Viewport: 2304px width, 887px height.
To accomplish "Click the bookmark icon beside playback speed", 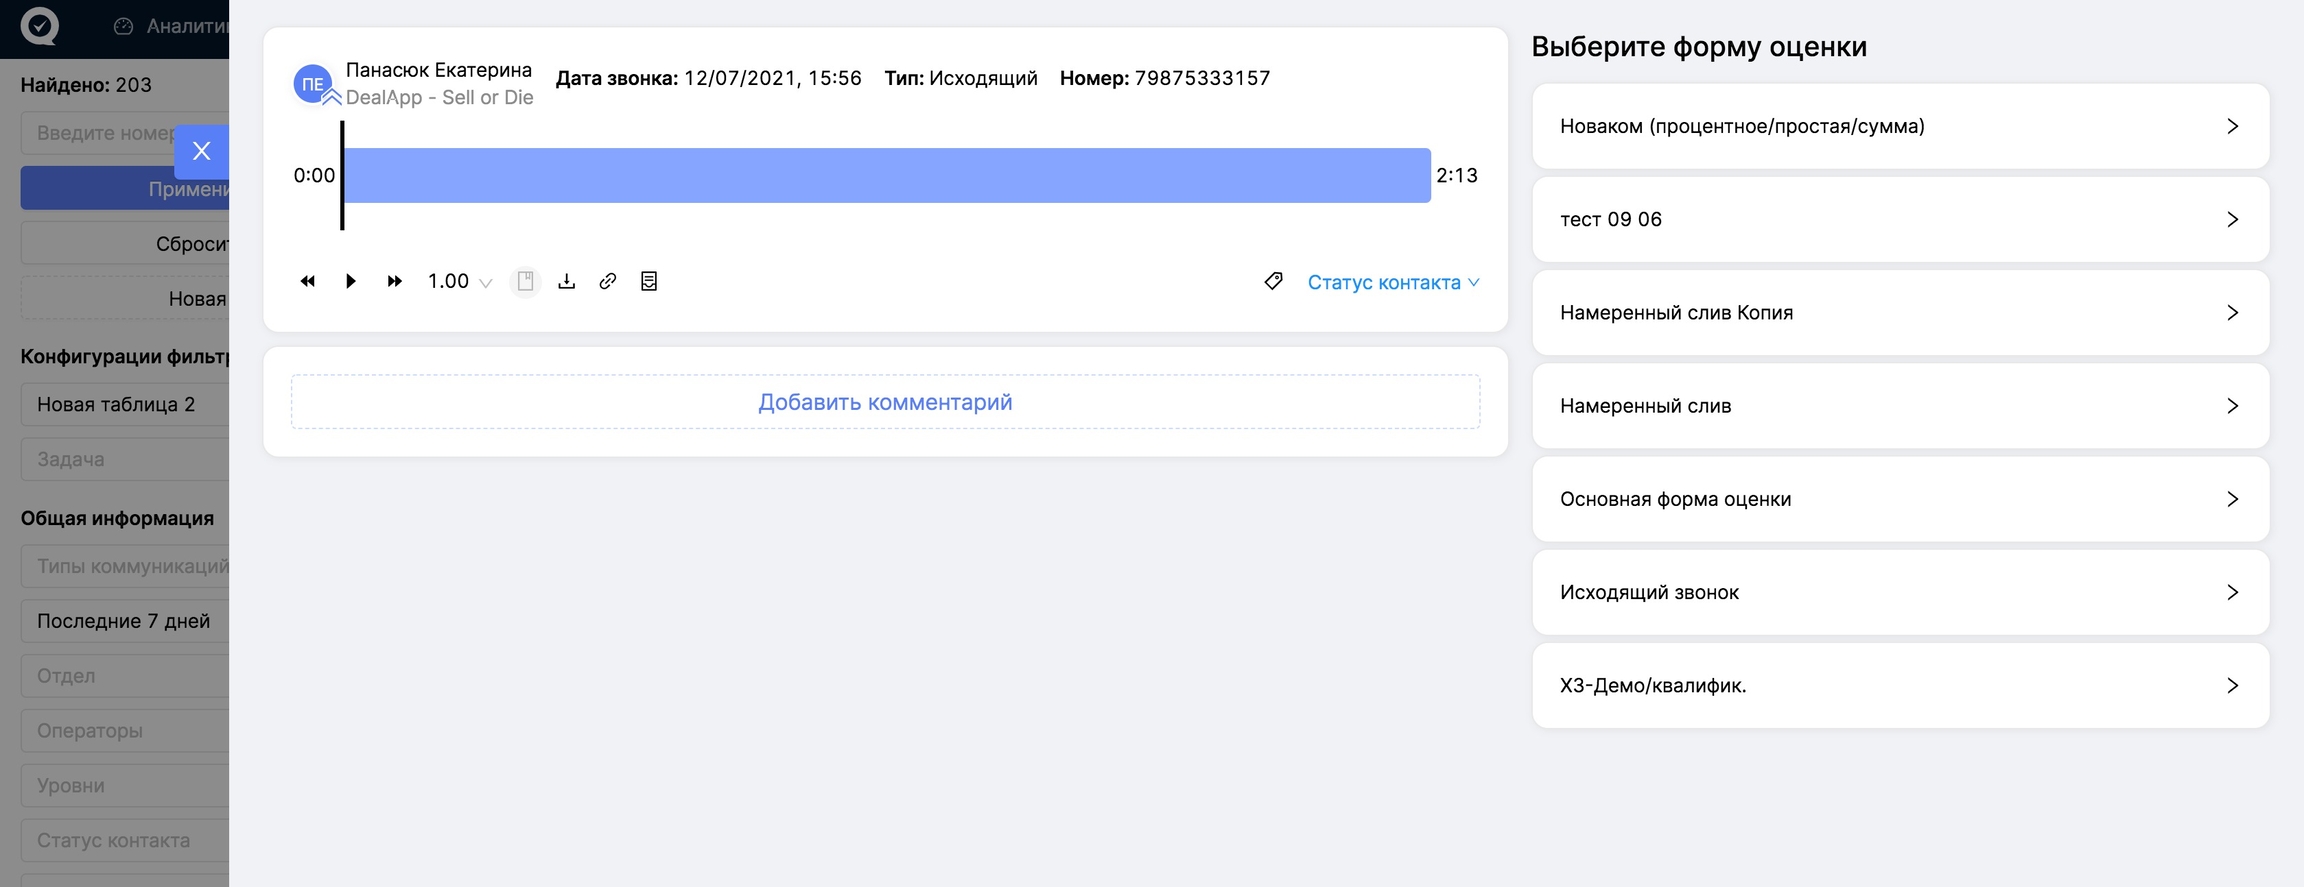I will point(525,281).
